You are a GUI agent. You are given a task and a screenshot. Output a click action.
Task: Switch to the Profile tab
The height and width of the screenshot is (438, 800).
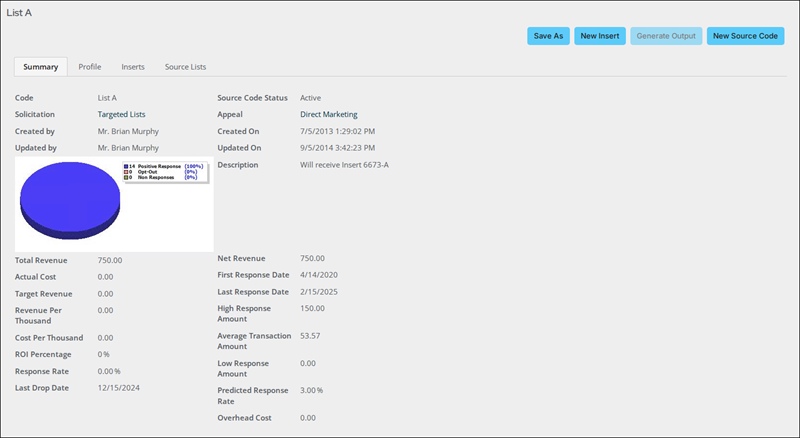pyautogui.click(x=90, y=67)
